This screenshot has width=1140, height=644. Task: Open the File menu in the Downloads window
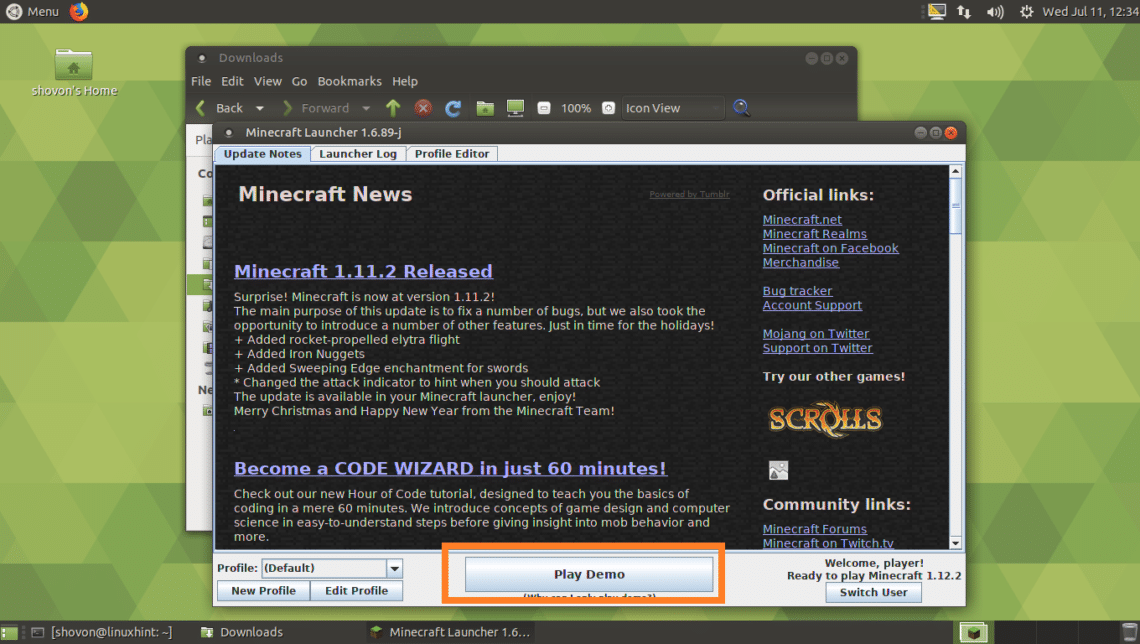click(x=201, y=81)
